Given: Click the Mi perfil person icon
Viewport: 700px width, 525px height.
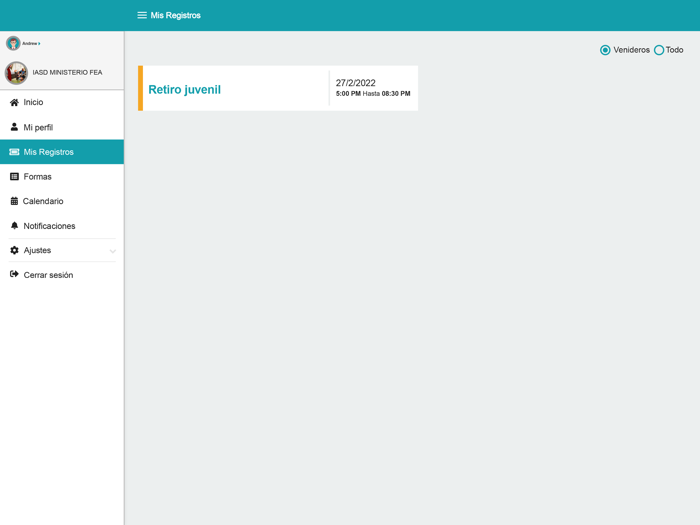Looking at the screenshot, I should pos(14,127).
